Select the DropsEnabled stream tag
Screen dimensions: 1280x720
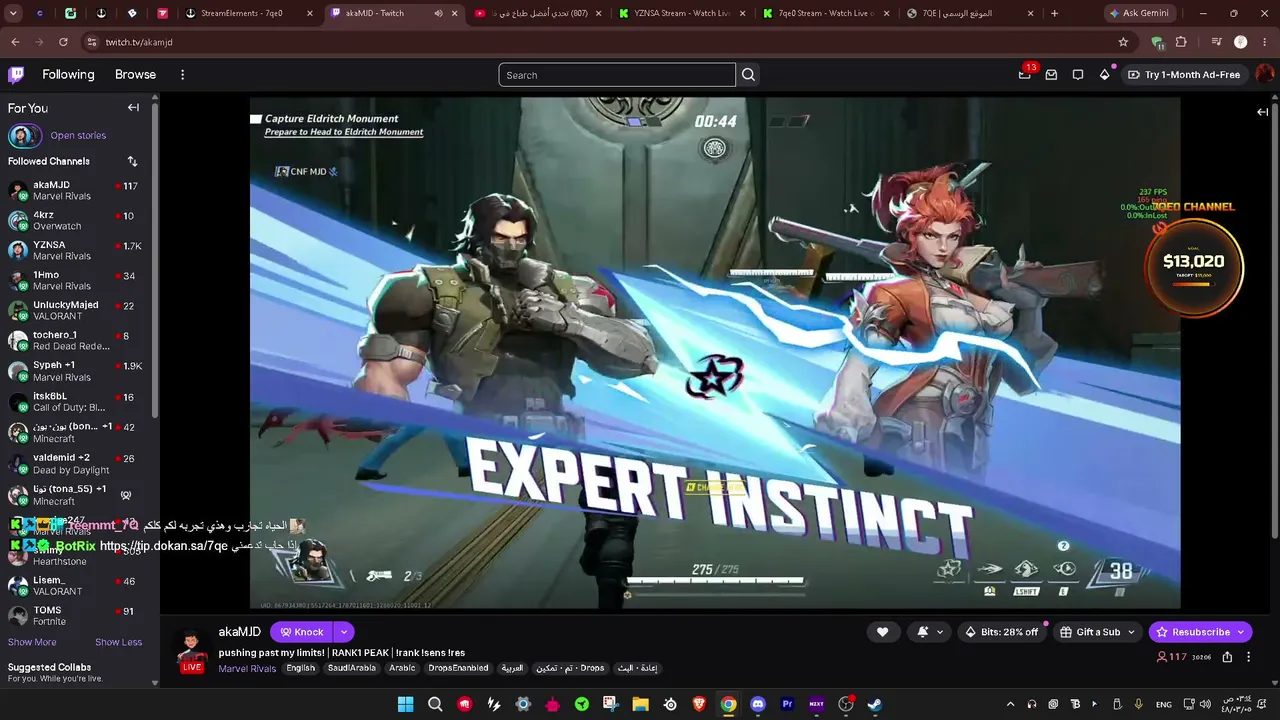458,668
